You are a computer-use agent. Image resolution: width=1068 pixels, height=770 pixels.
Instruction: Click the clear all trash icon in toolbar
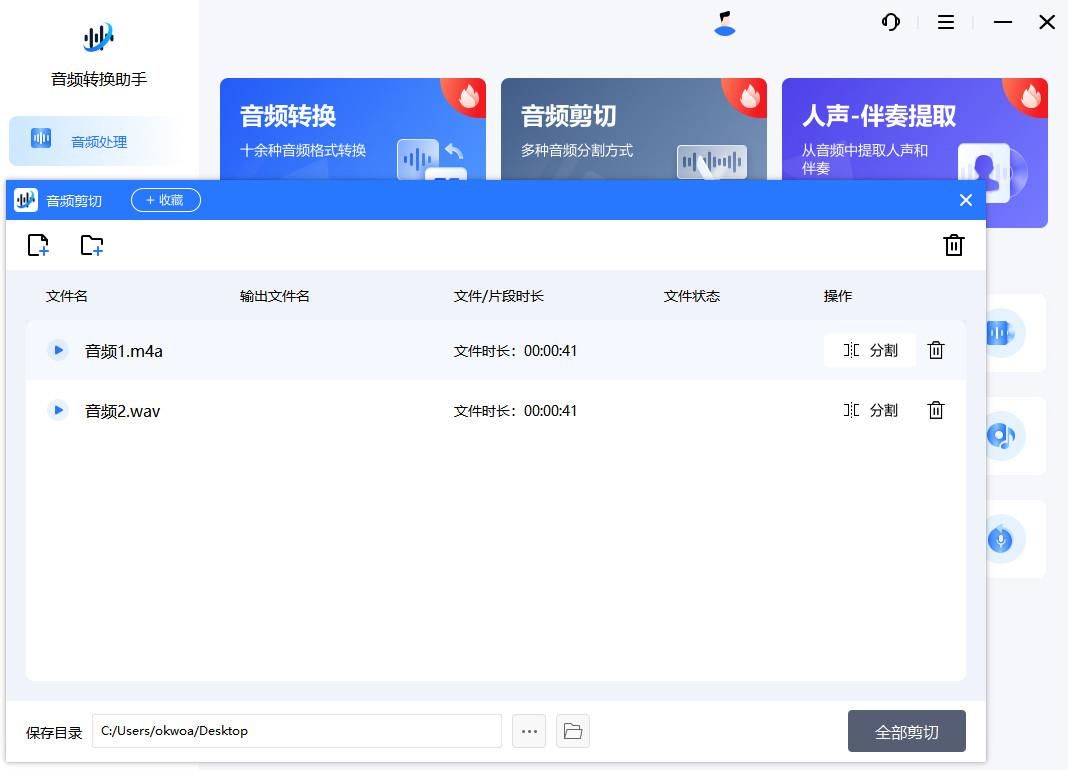954,245
